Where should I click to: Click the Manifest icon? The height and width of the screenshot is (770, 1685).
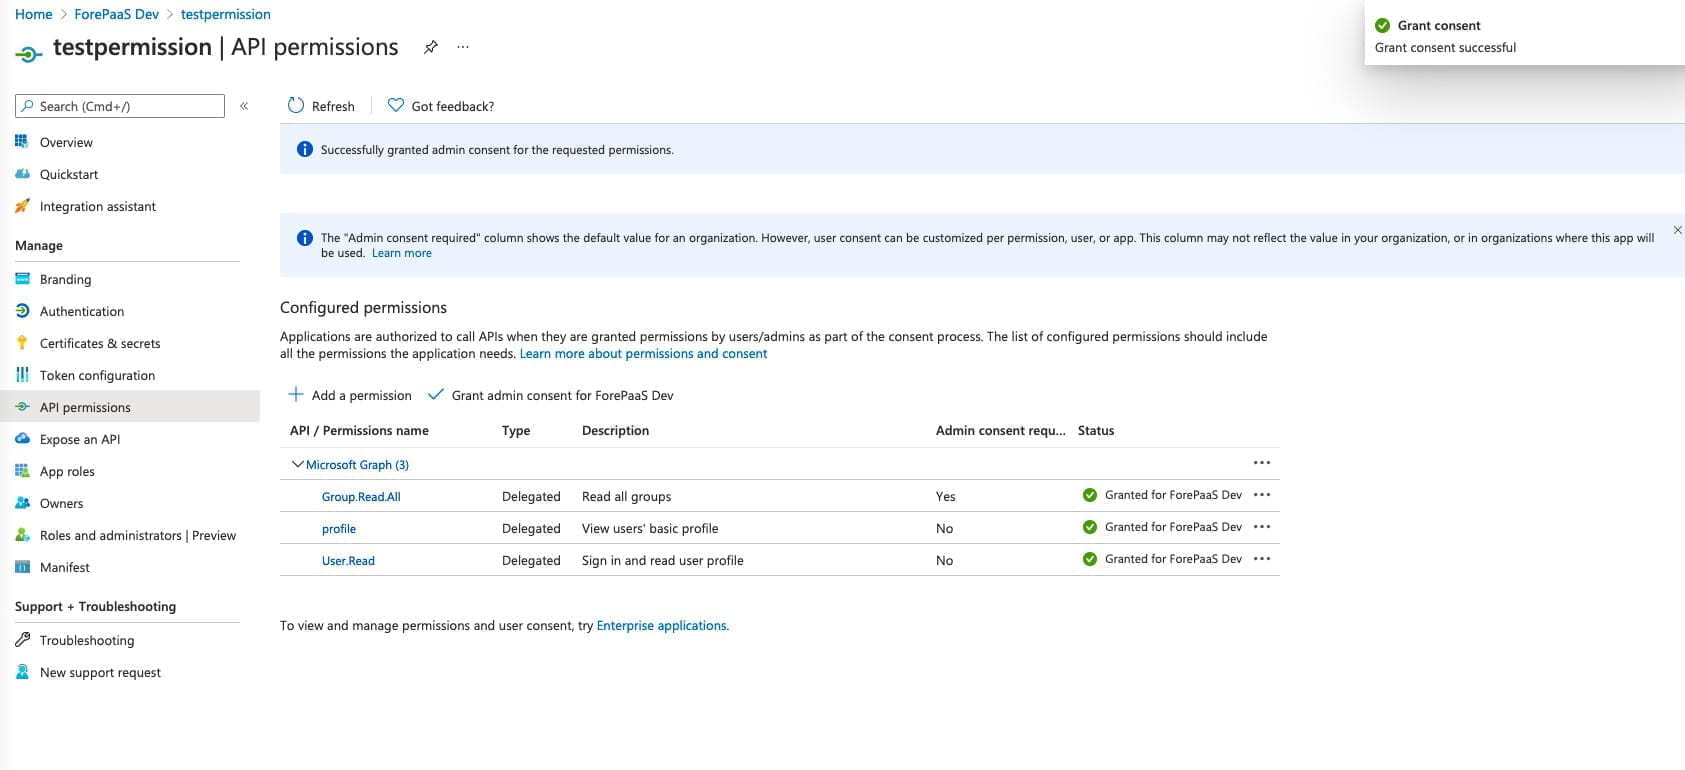click(x=22, y=567)
